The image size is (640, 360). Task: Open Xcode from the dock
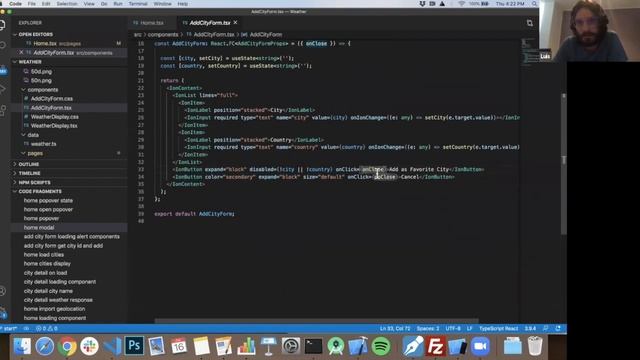358,347
